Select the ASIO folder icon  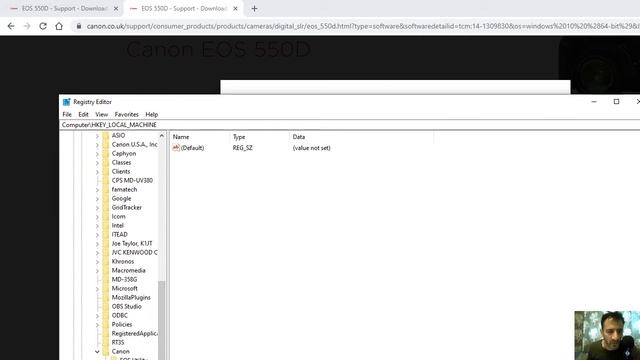point(106,136)
